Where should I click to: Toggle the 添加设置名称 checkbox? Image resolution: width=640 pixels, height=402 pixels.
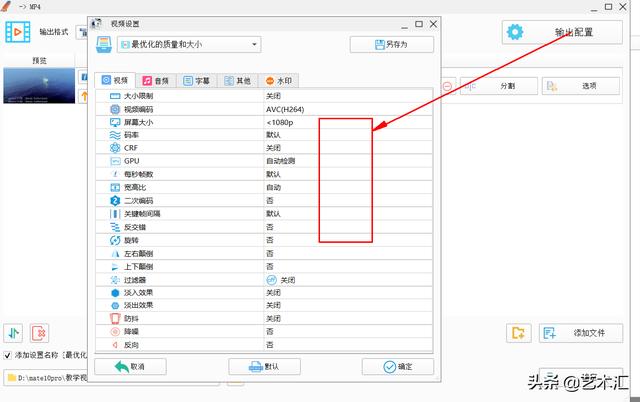[x=7, y=355]
